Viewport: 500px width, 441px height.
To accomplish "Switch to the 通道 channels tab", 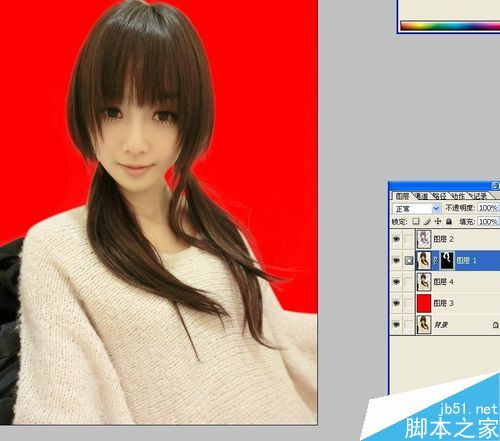I will (x=422, y=196).
